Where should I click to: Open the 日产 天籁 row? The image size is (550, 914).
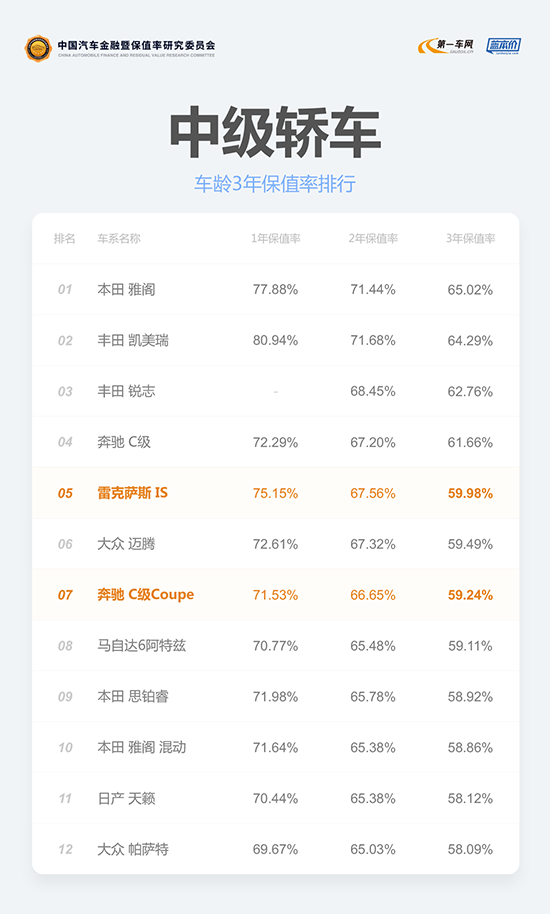point(276,799)
